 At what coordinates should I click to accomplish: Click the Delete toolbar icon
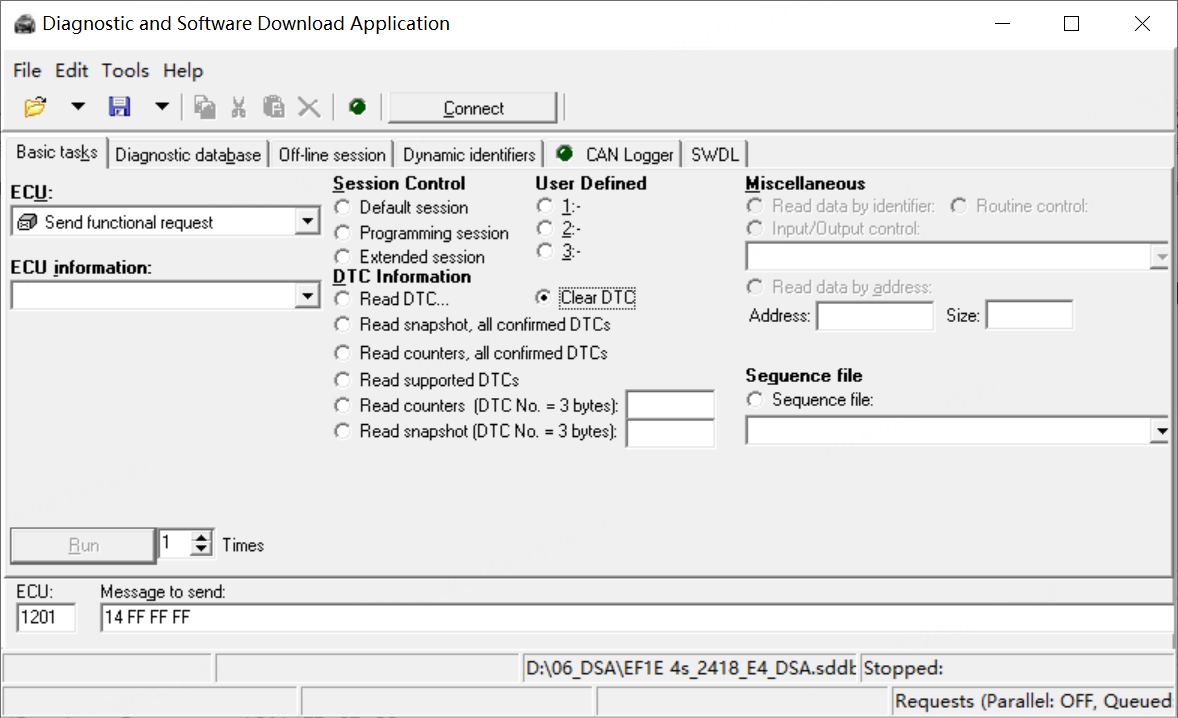308,106
